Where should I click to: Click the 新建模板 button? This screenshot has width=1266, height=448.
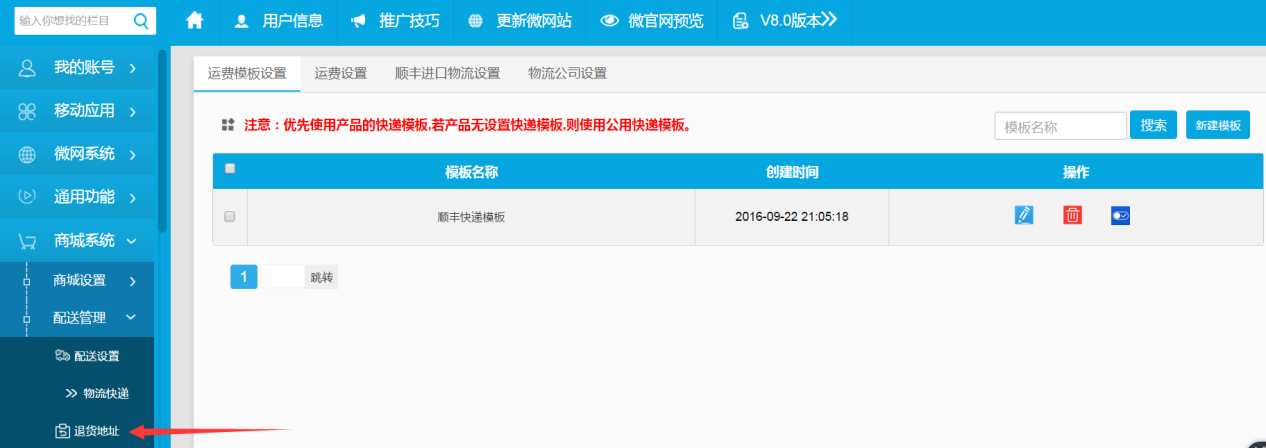coord(1218,125)
